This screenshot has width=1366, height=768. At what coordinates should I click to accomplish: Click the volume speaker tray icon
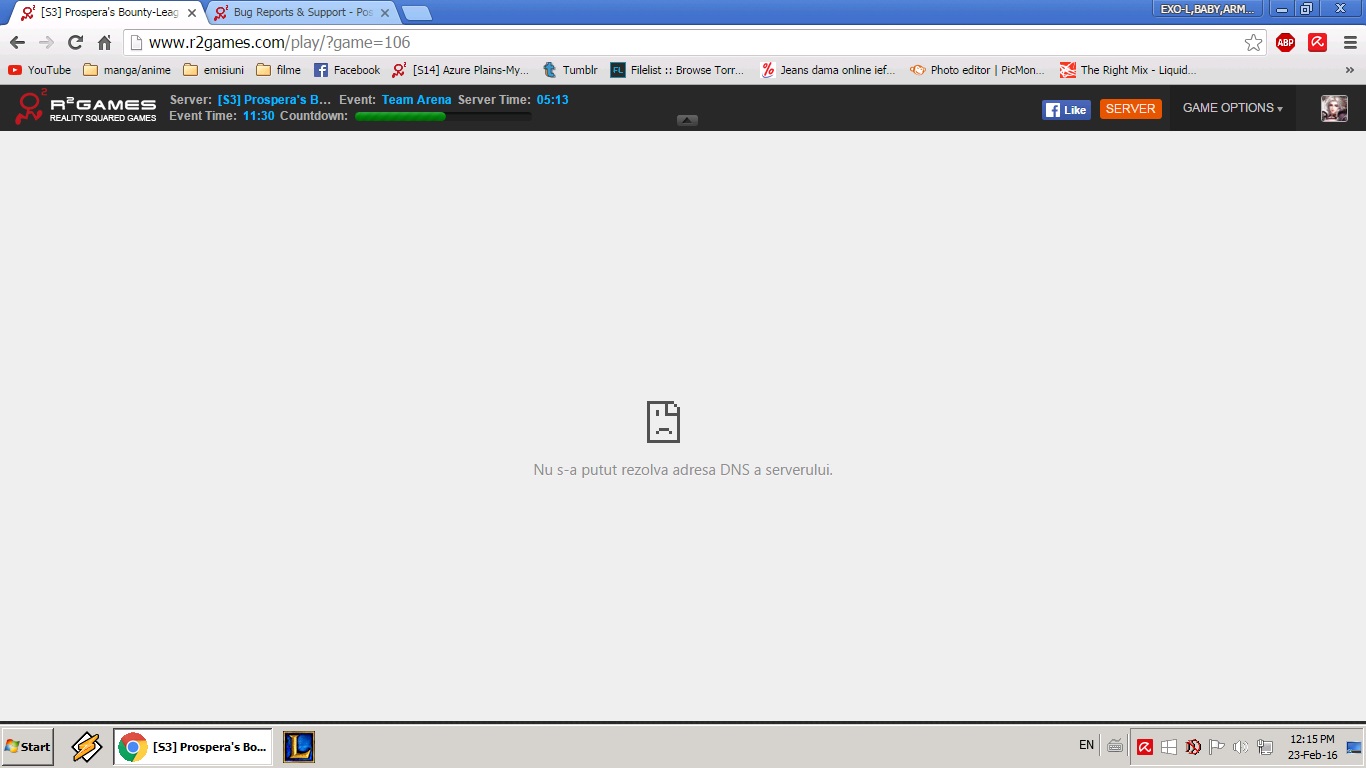coord(1240,747)
